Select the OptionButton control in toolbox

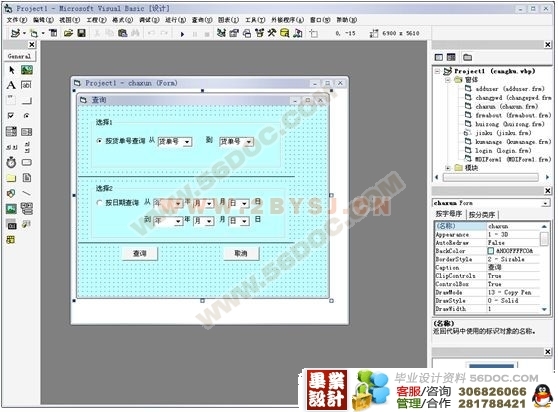pyautogui.click(x=26, y=116)
